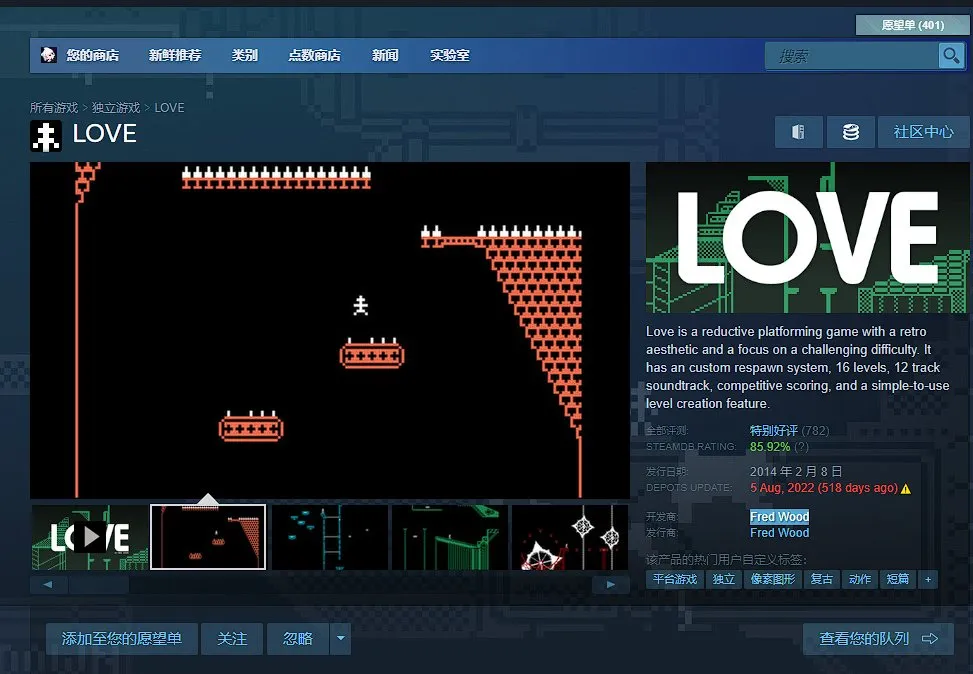Open the 特别好评 reviews link
The height and width of the screenshot is (674, 973).
click(774, 430)
